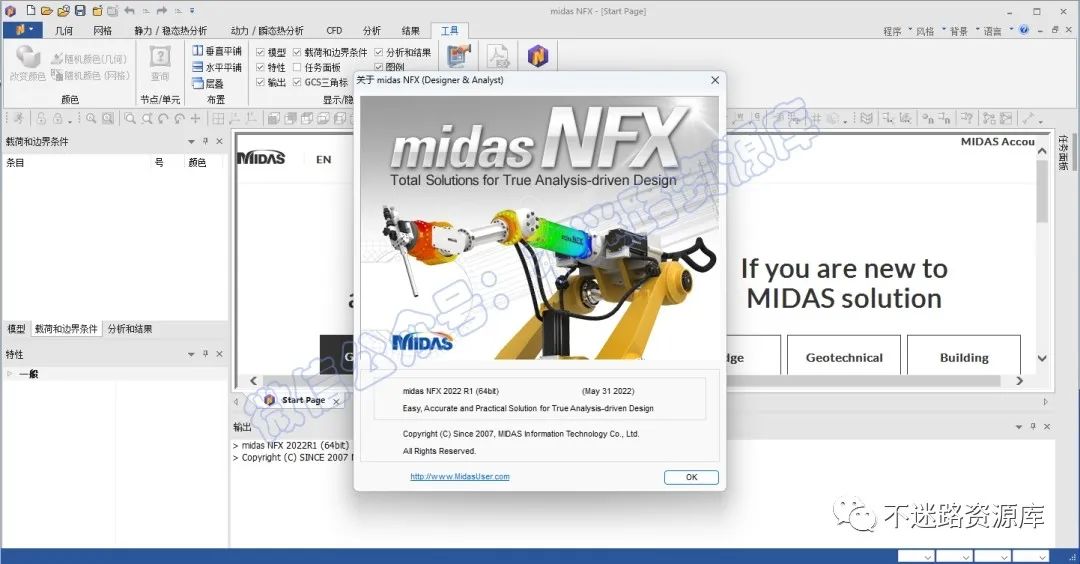The height and width of the screenshot is (564, 1080).
Task: Click the New file icon in quick access toolbar
Action: pos(31,10)
